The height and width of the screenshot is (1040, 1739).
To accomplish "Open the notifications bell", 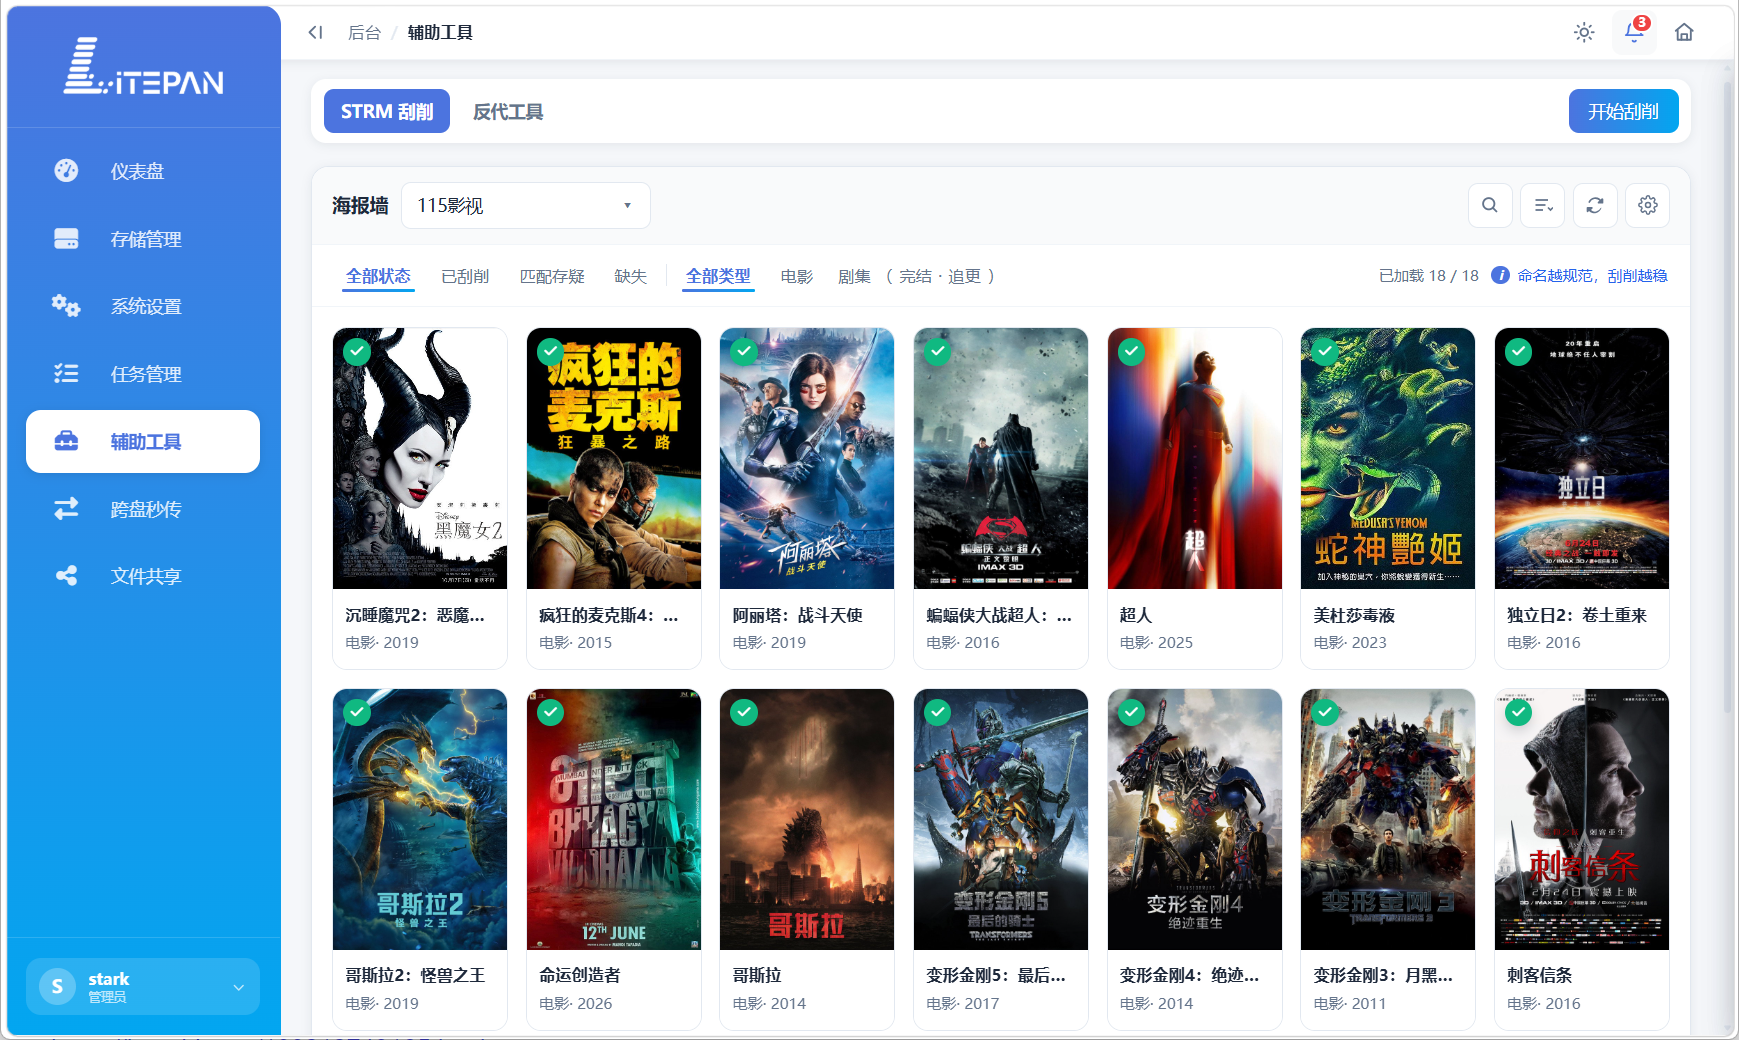I will coord(1634,32).
